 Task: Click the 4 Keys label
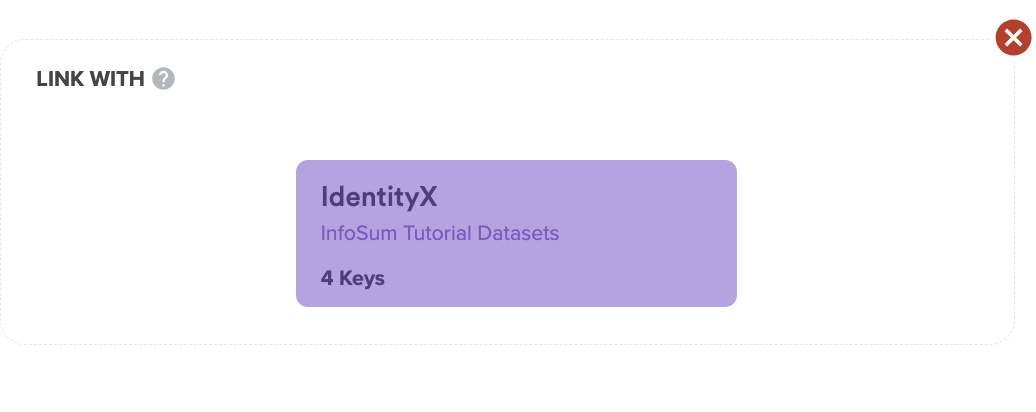(x=352, y=278)
